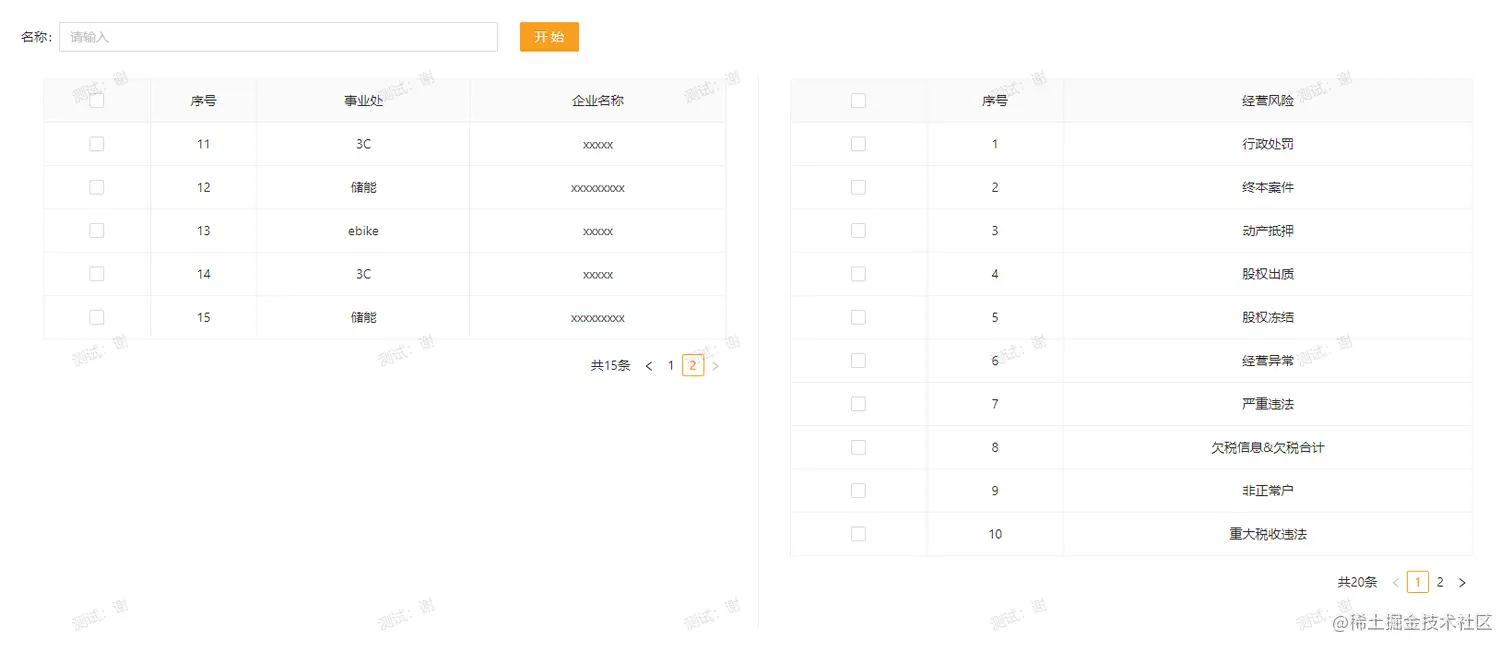Screen dimensions: 1512x652
Task: Toggle select-all checkbox in 企业名称 table header
Action: click(97, 101)
